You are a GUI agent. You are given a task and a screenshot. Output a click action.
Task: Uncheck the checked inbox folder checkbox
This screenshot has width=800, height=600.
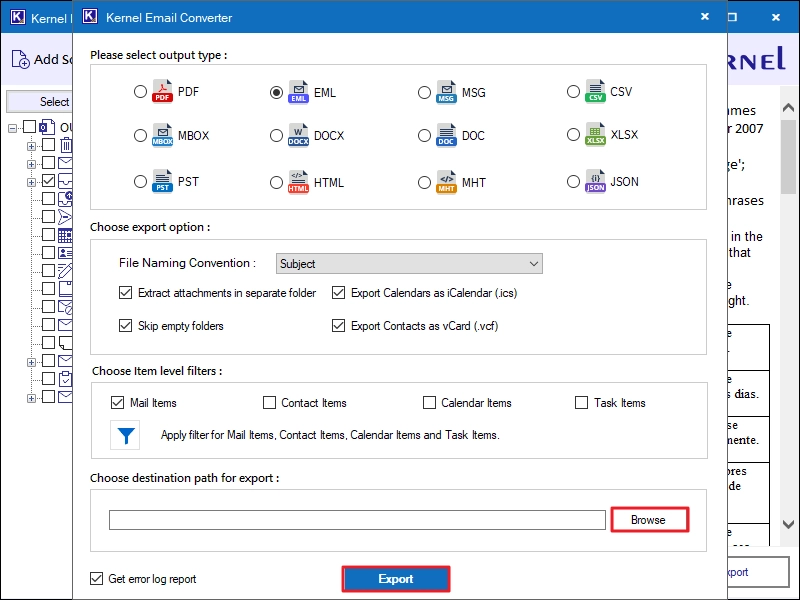point(48,181)
